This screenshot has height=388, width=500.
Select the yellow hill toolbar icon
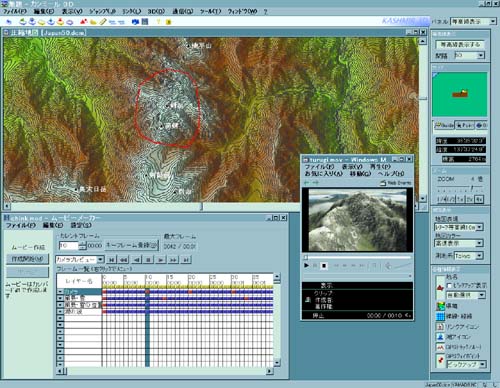click(x=93, y=22)
